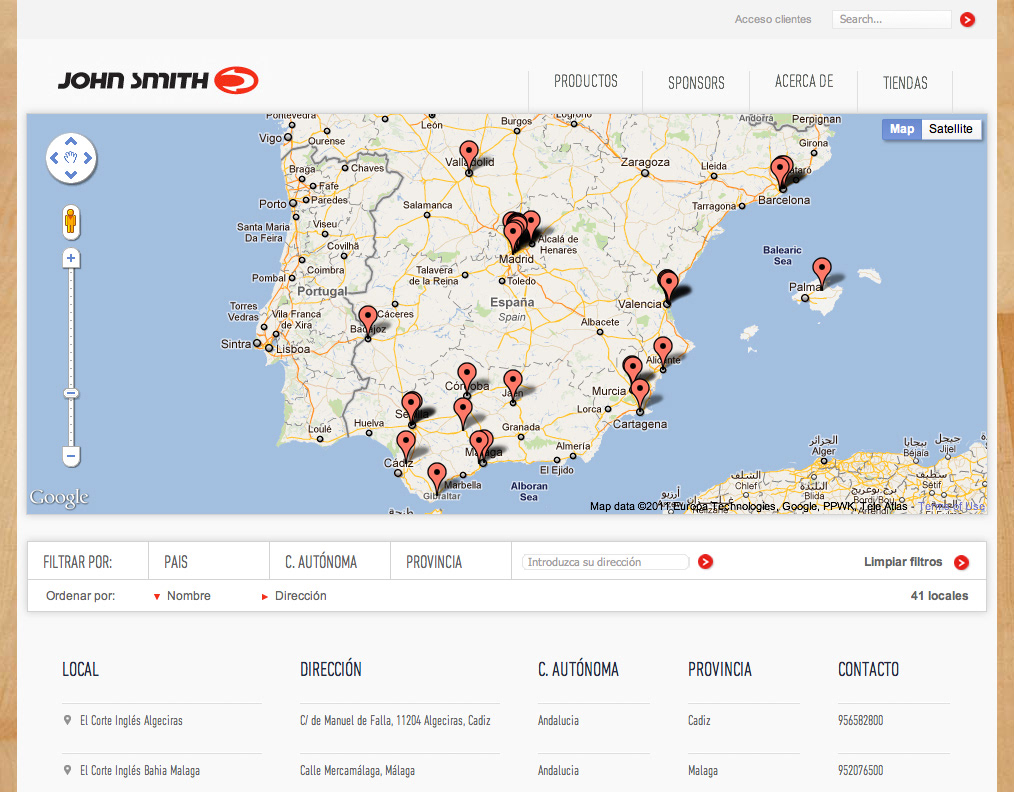Open the El Corte Inglés Bahia Malaga entry
This screenshot has width=1014, height=792.
pos(140,770)
